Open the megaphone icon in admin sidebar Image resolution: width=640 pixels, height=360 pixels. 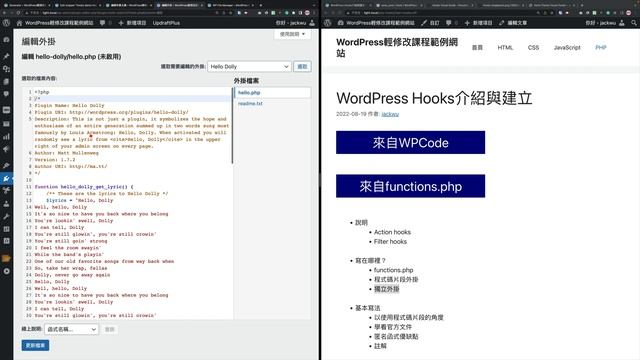6,149
